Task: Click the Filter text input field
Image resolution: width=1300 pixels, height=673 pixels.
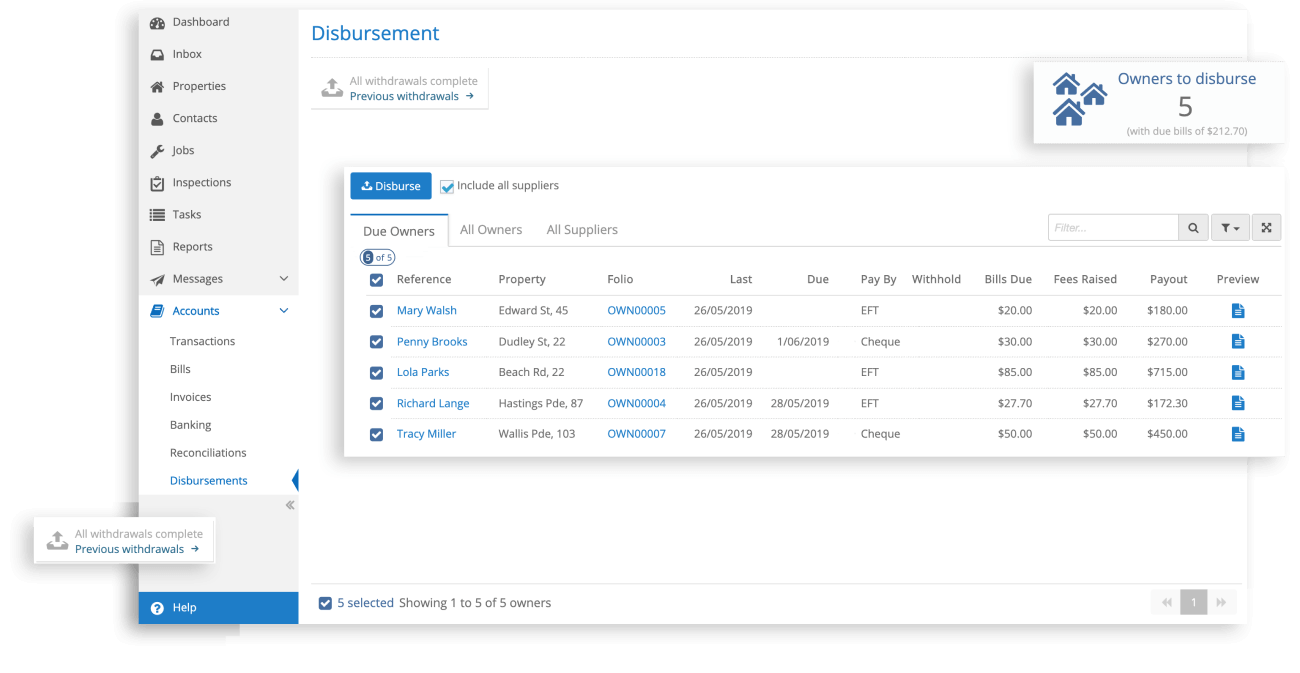Action: [x=1112, y=228]
